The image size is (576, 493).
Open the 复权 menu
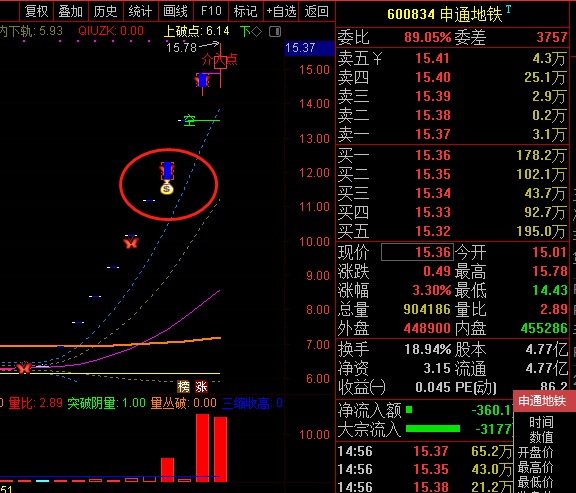click(x=36, y=11)
